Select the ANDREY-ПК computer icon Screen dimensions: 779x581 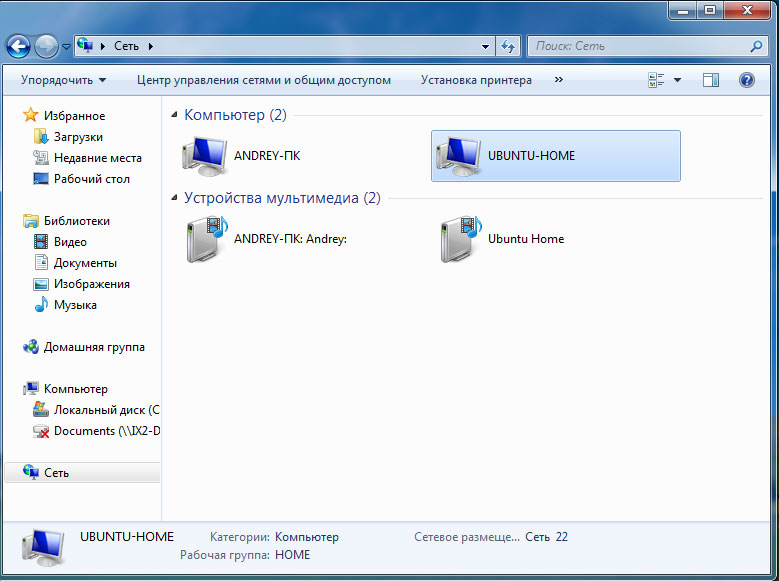[x=205, y=156]
